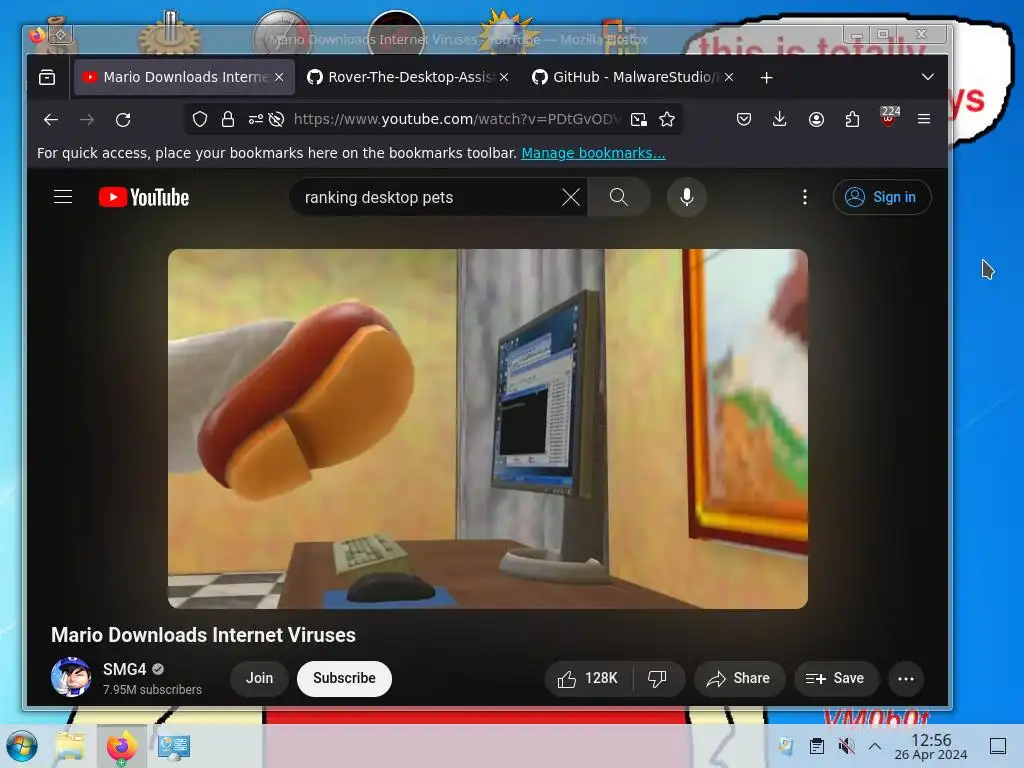Share the video
The image size is (1024, 768).
point(739,679)
